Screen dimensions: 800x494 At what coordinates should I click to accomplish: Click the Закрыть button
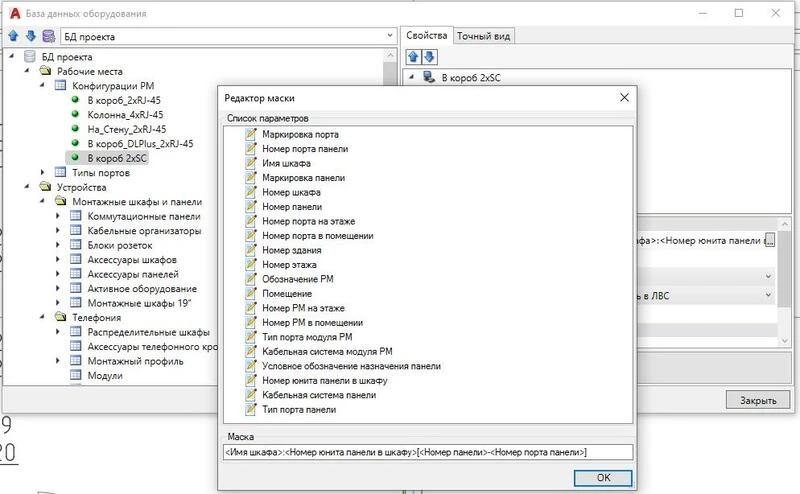click(757, 400)
